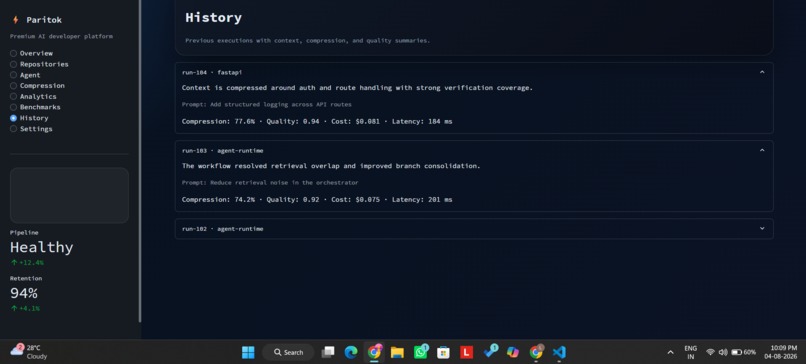
Task: Open Visual Studio Code from the taskbar
Action: 559,352
